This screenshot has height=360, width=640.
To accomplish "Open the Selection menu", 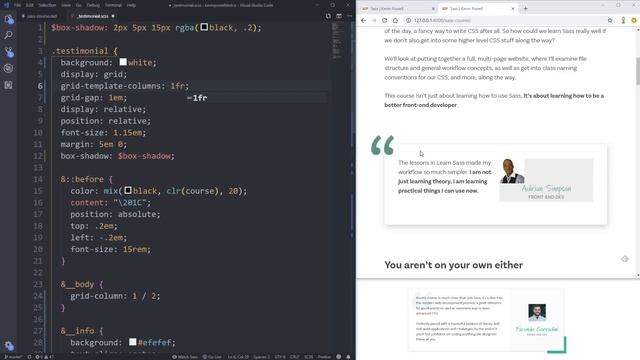I will (47, 5).
